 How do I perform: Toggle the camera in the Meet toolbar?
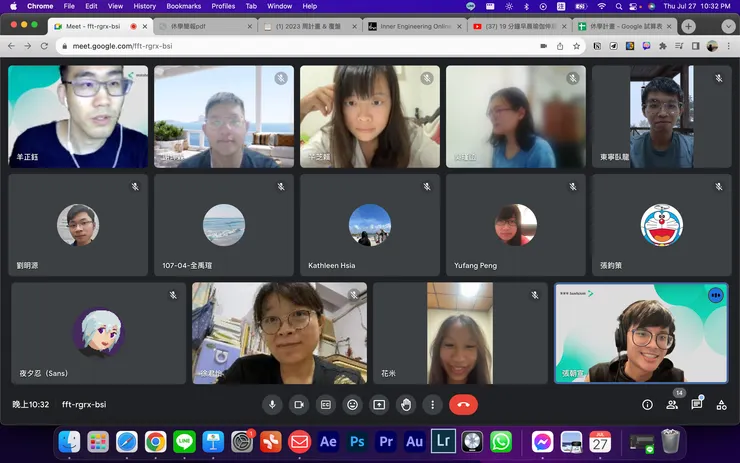tap(299, 404)
